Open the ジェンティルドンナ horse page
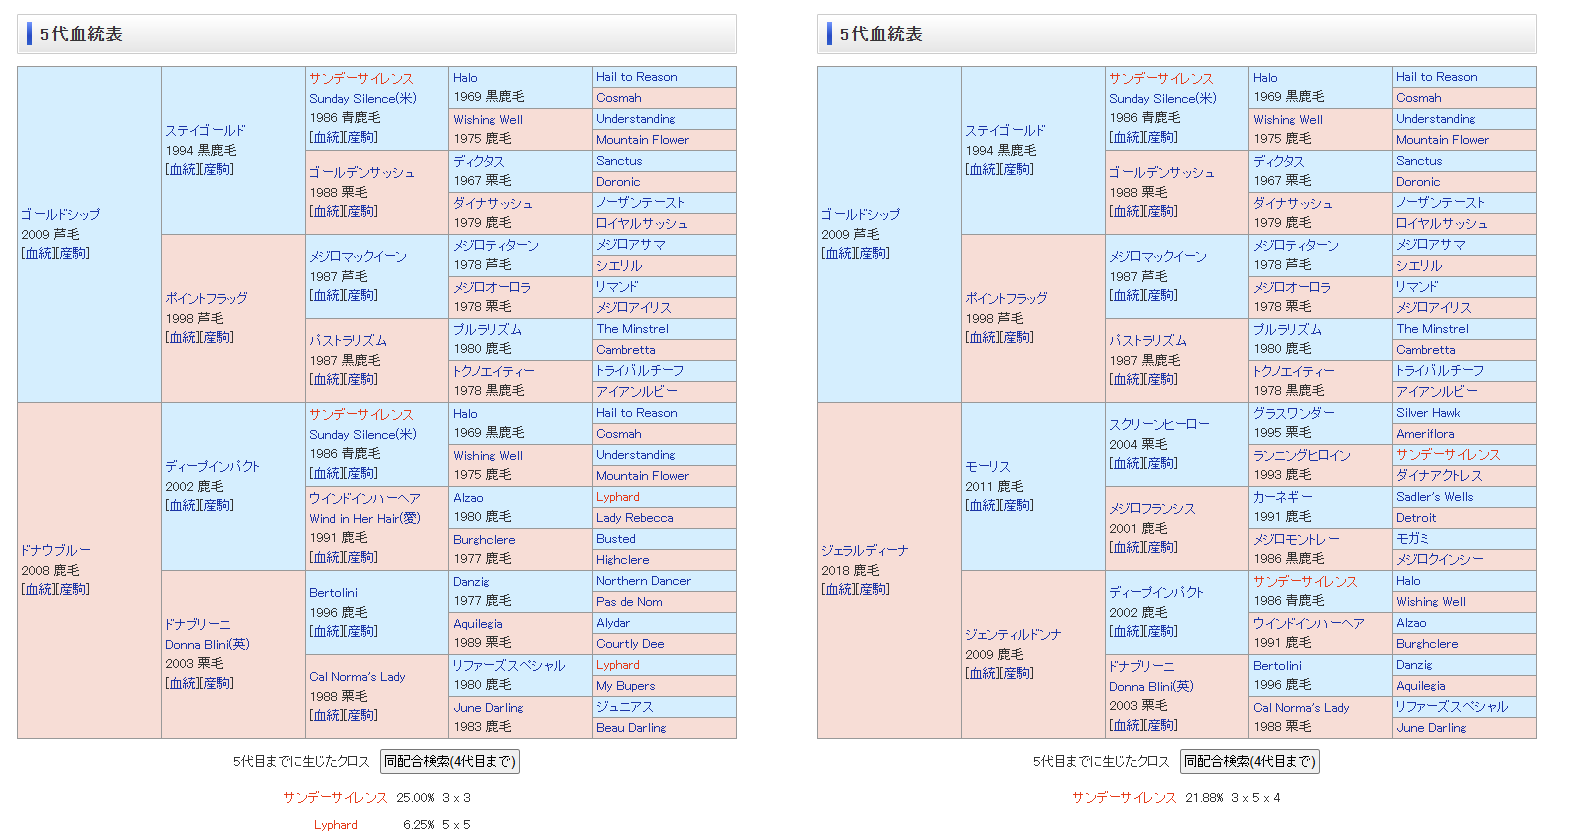The image size is (1577, 836). pos(1013,634)
